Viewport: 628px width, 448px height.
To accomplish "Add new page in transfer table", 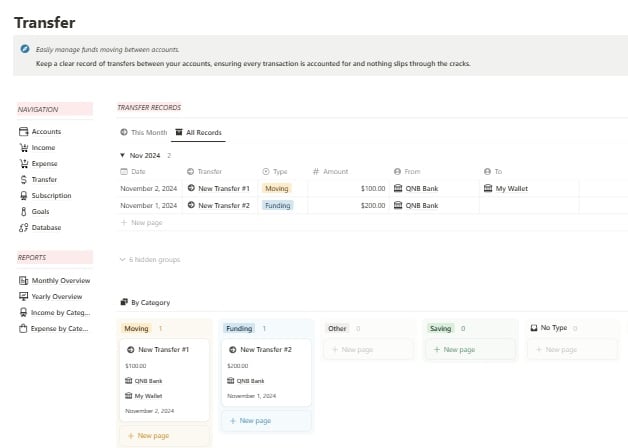I will pyautogui.click(x=145, y=222).
